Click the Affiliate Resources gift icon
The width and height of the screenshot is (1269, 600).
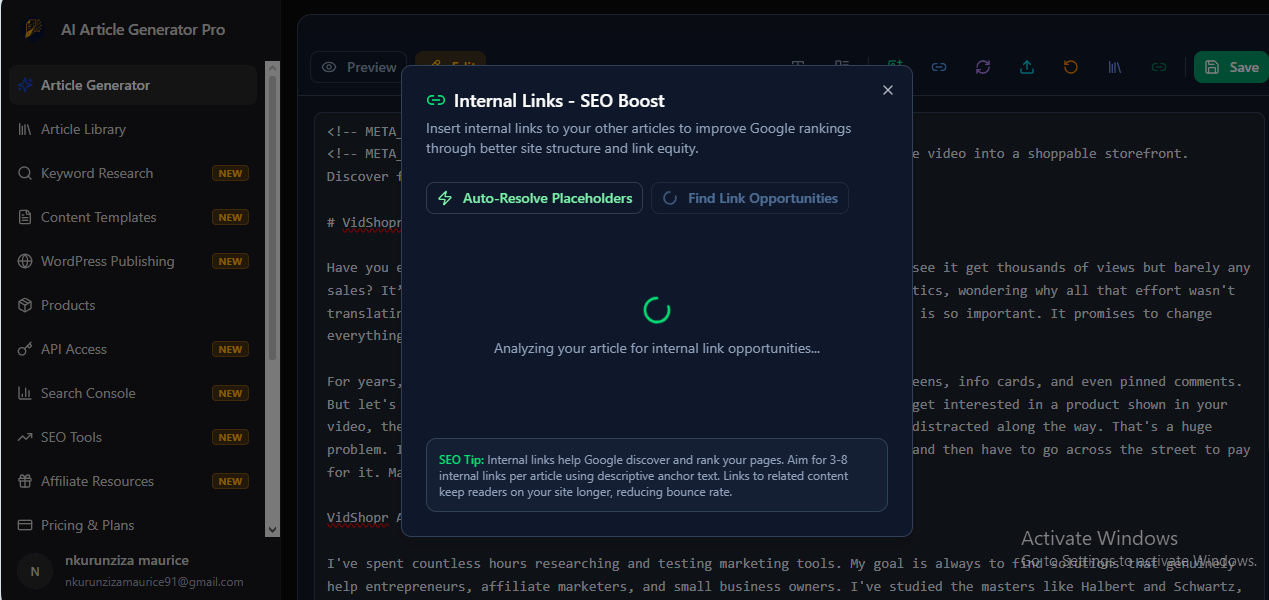[x=25, y=481]
